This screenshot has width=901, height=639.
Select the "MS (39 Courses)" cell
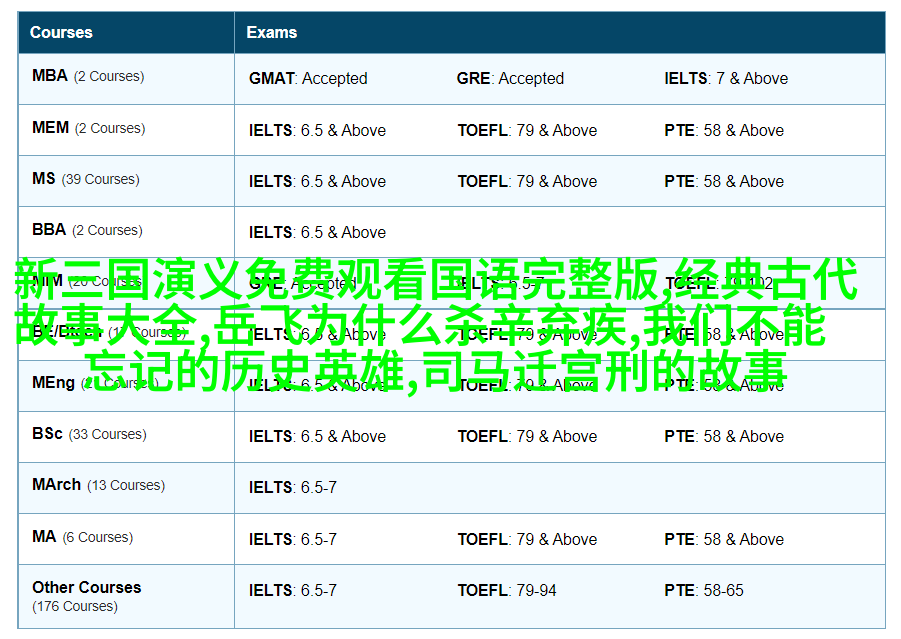point(126,181)
